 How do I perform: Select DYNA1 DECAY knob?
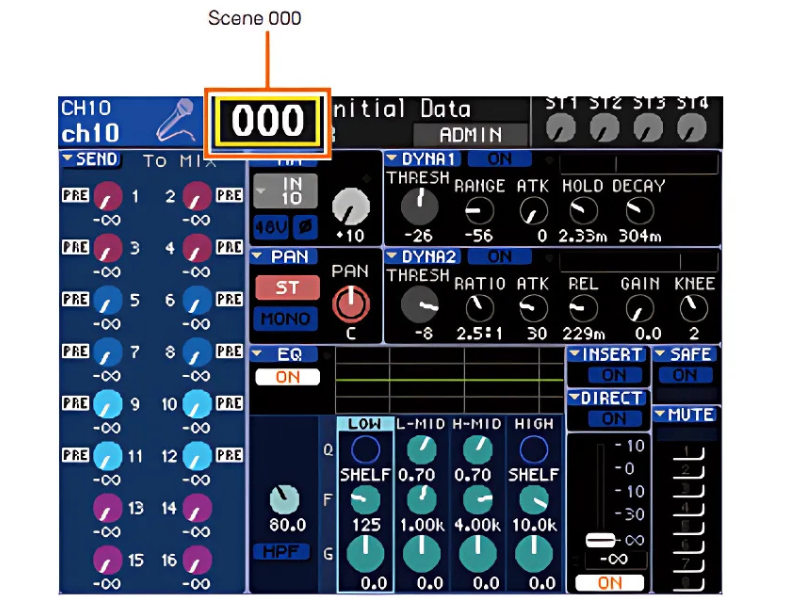(639, 211)
